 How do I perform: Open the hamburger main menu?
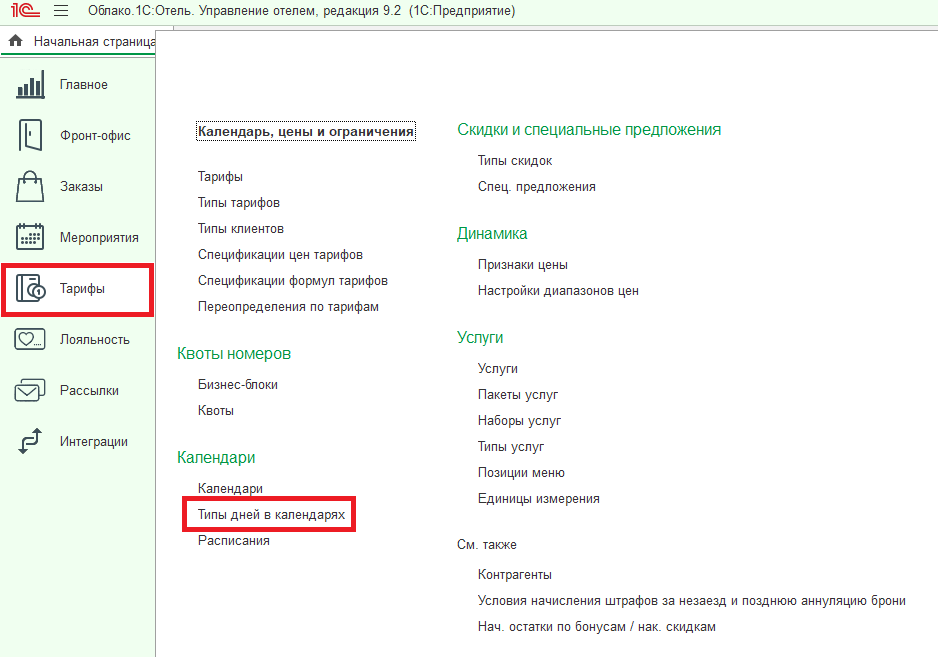[x=61, y=11]
